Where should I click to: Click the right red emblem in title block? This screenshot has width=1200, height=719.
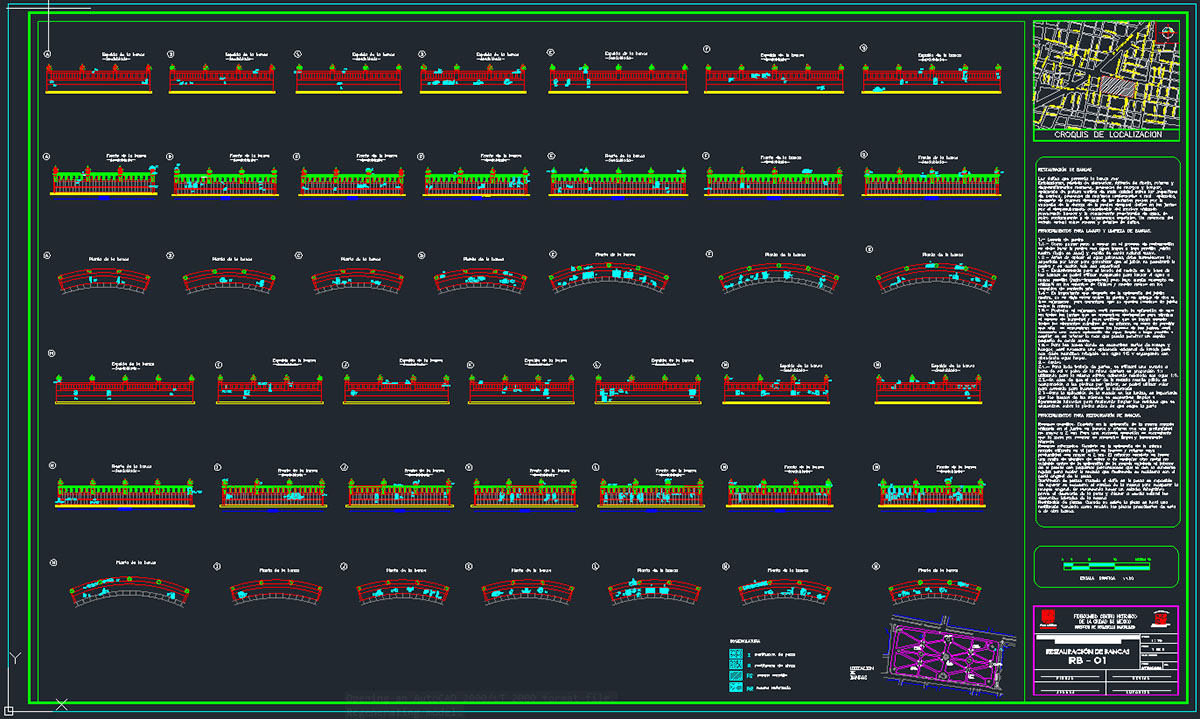[1161, 616]
